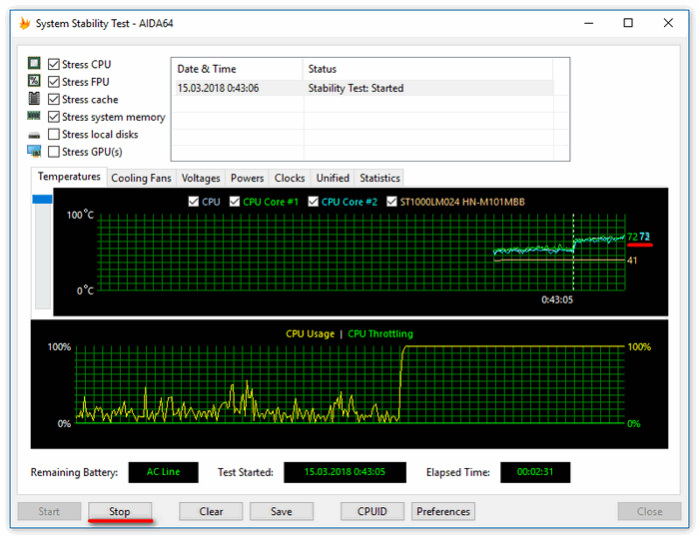
Task: Click the Stop button
Action: 120,511
